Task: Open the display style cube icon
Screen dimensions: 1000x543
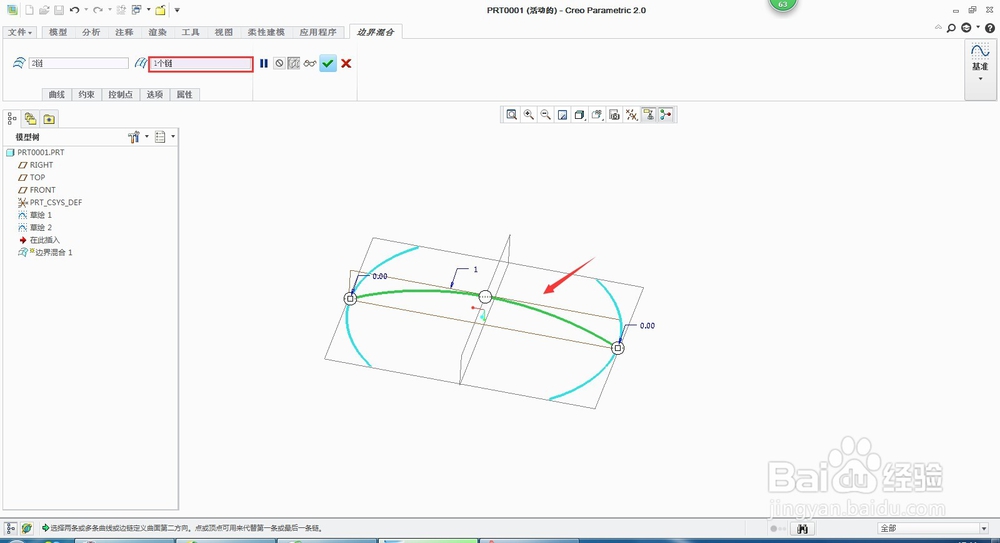Action: click(x=580, y=115)
